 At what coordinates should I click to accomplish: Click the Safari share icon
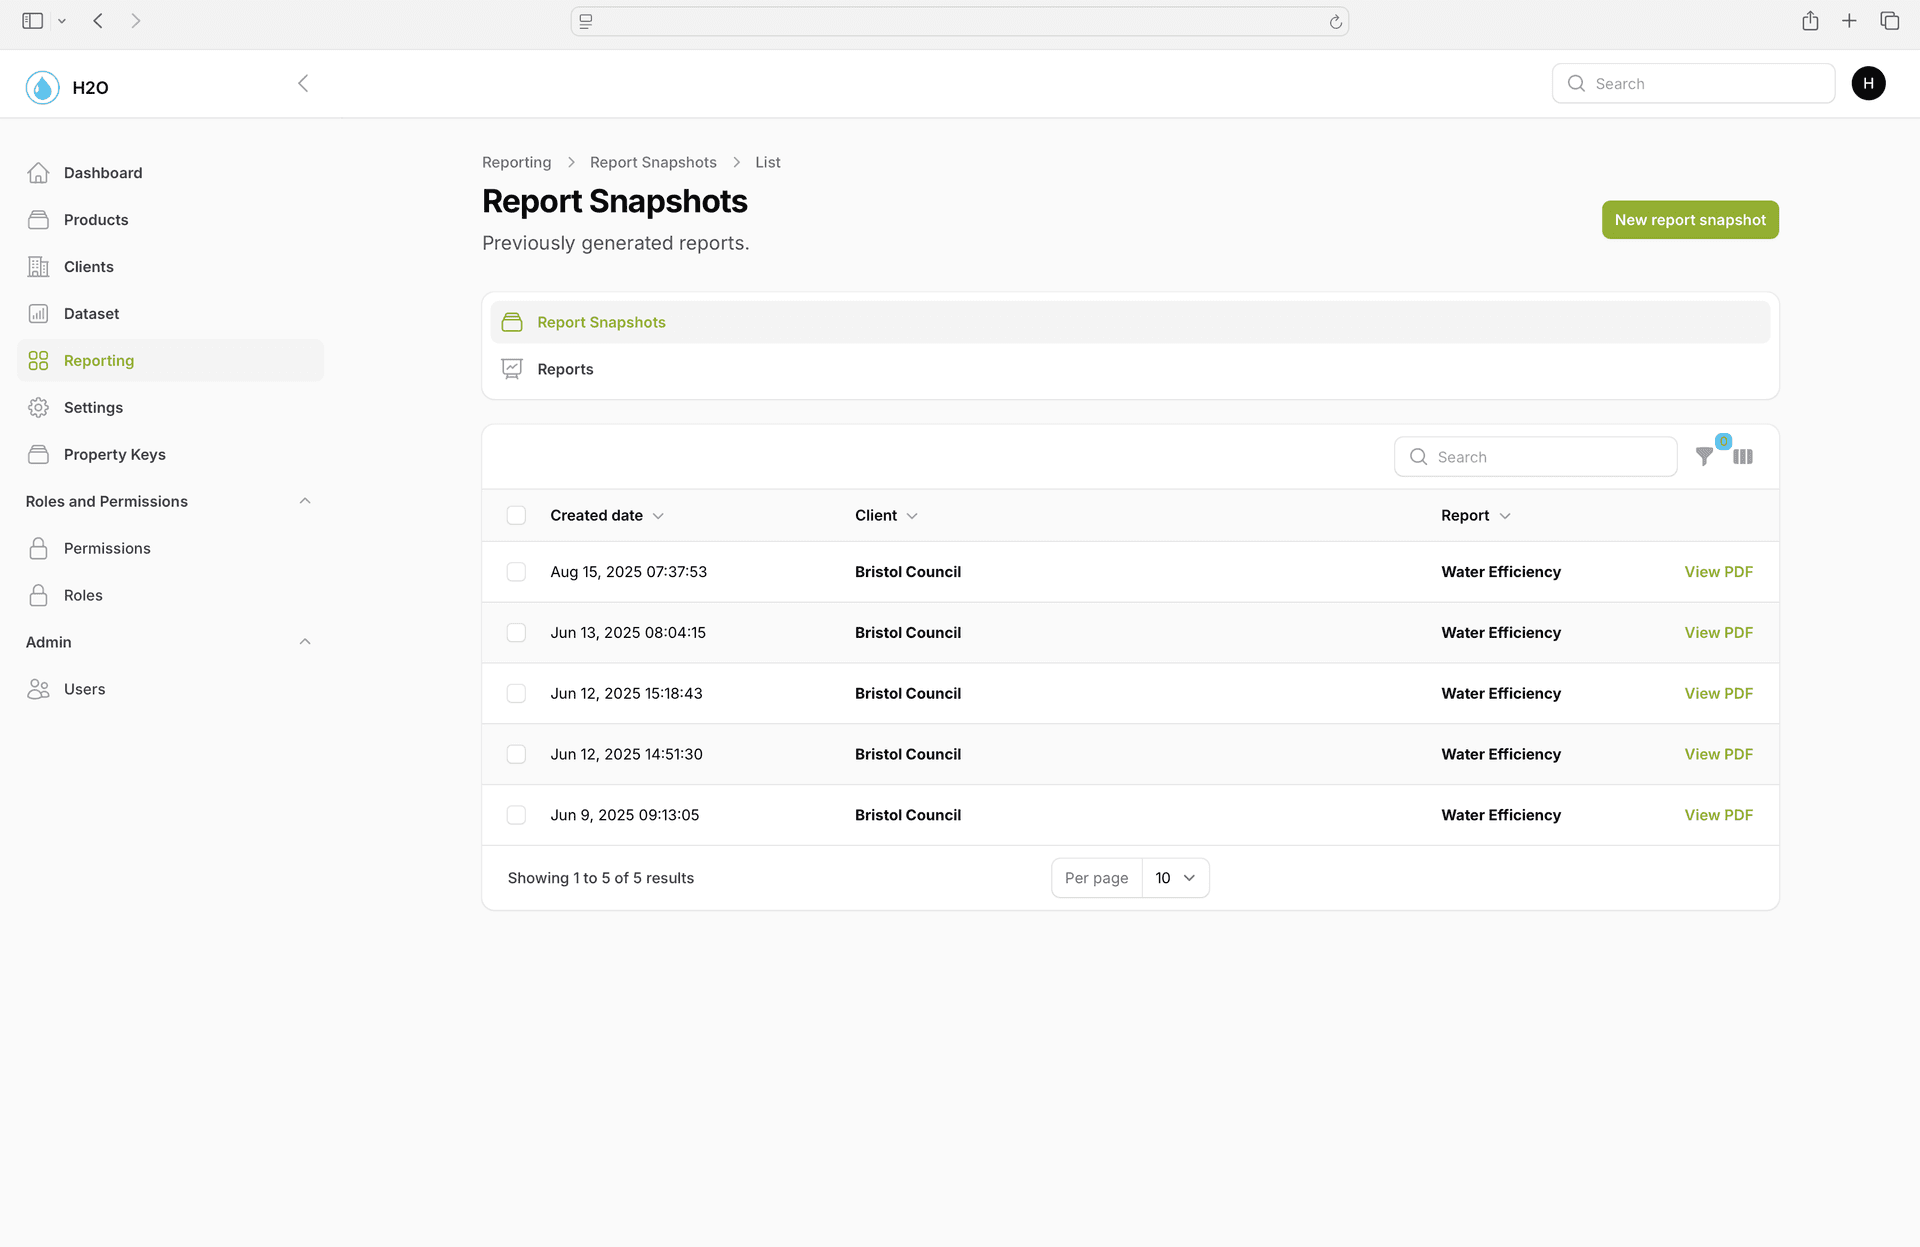pyautogui.click(x=1810, y=21)
